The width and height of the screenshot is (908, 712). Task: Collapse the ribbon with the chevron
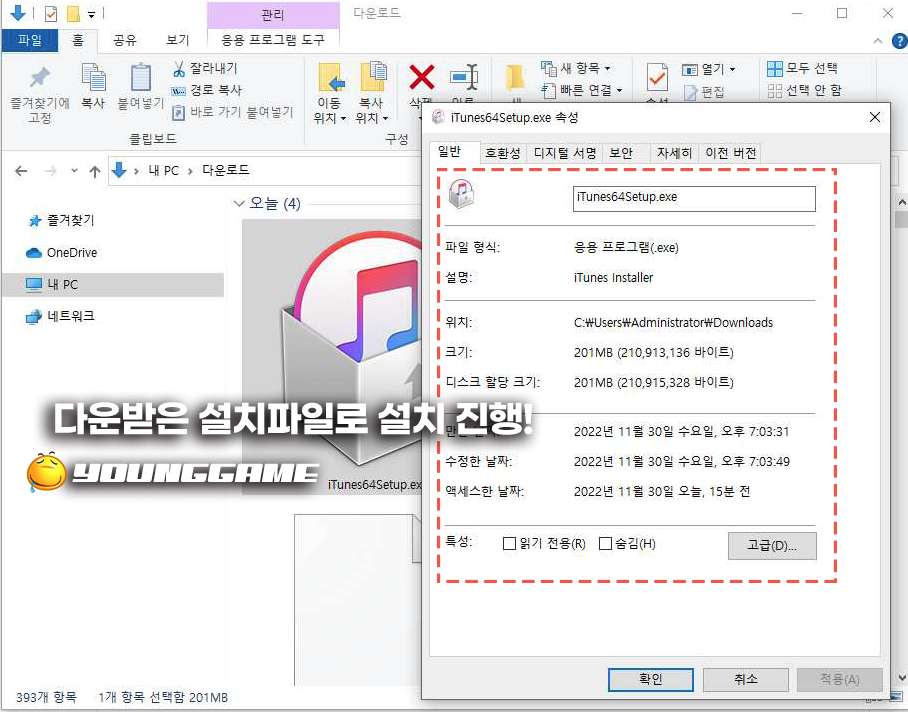pos(878,41)
